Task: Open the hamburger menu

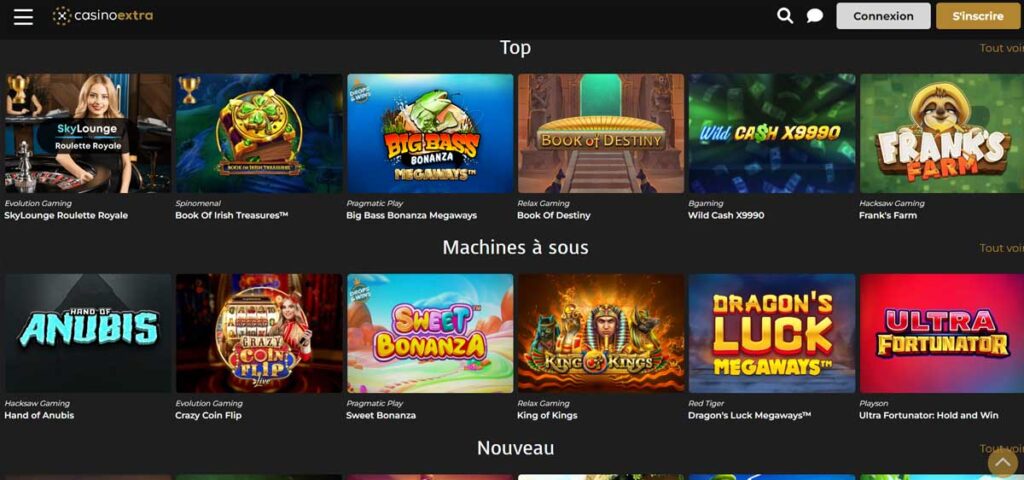Action: coord(24,16)
